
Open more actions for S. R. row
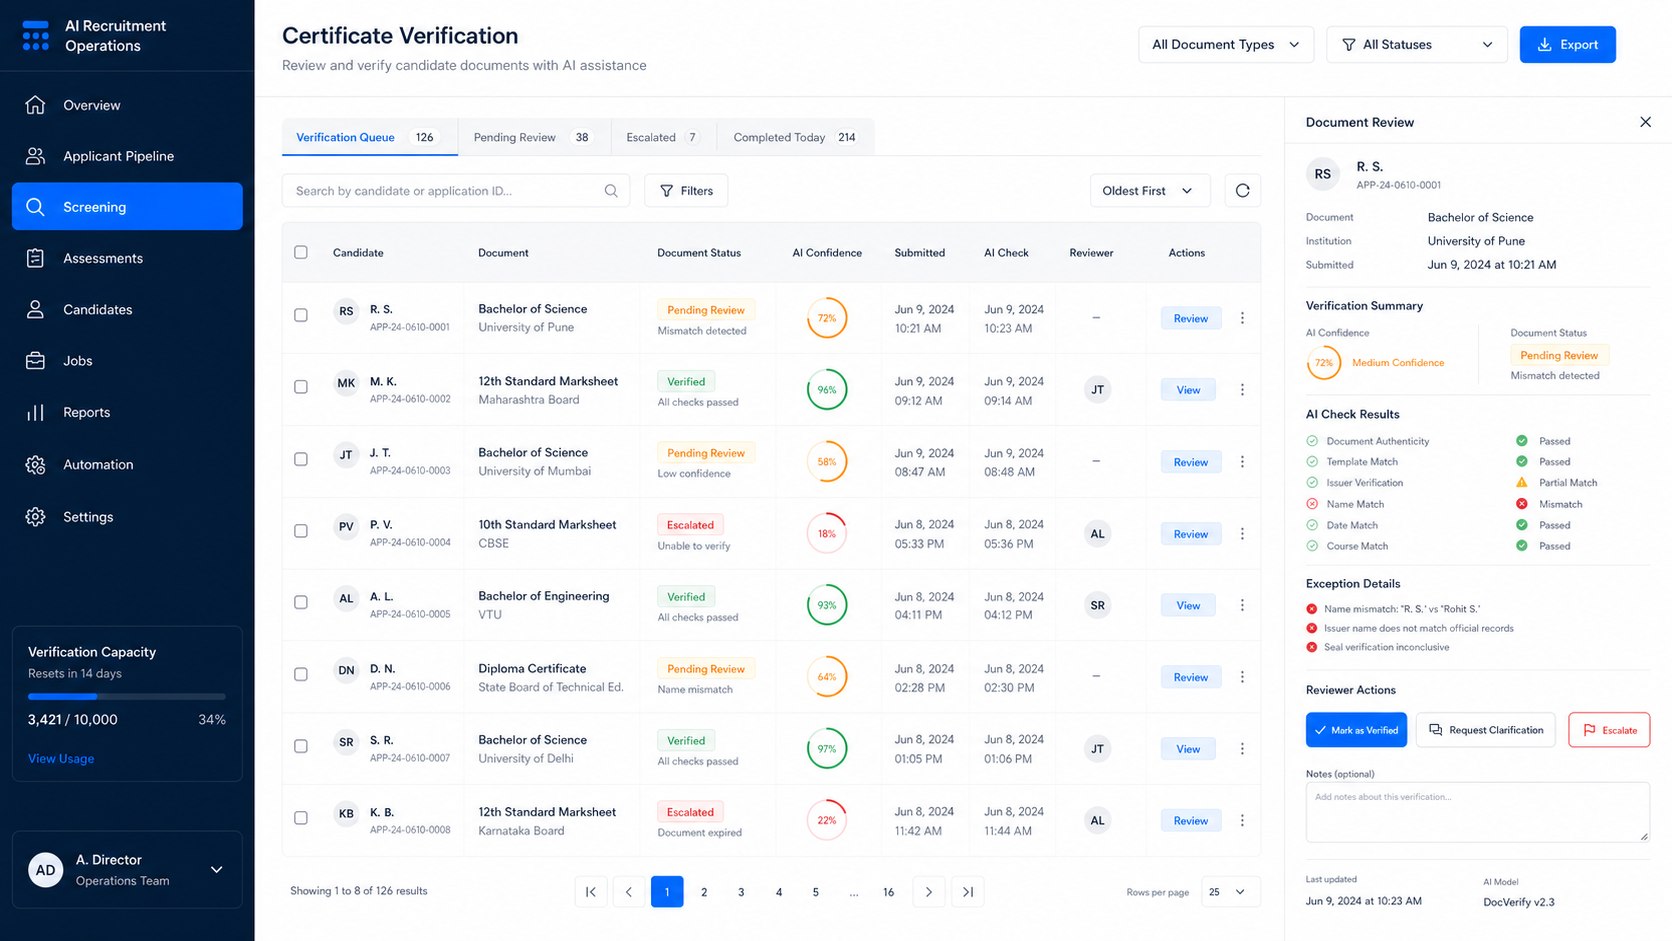pos(1242,749)
